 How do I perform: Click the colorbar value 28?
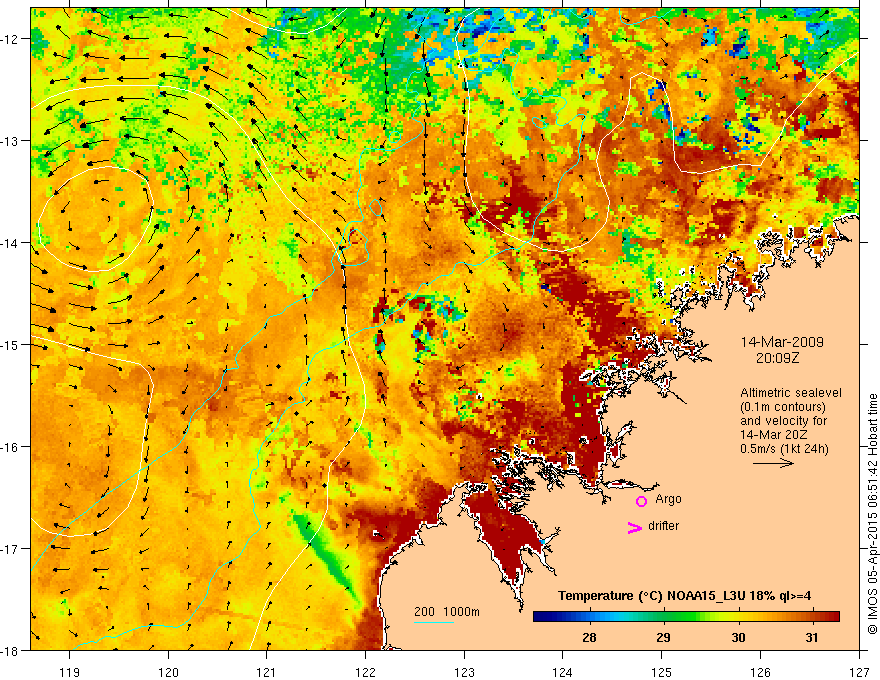click(589, 637)
